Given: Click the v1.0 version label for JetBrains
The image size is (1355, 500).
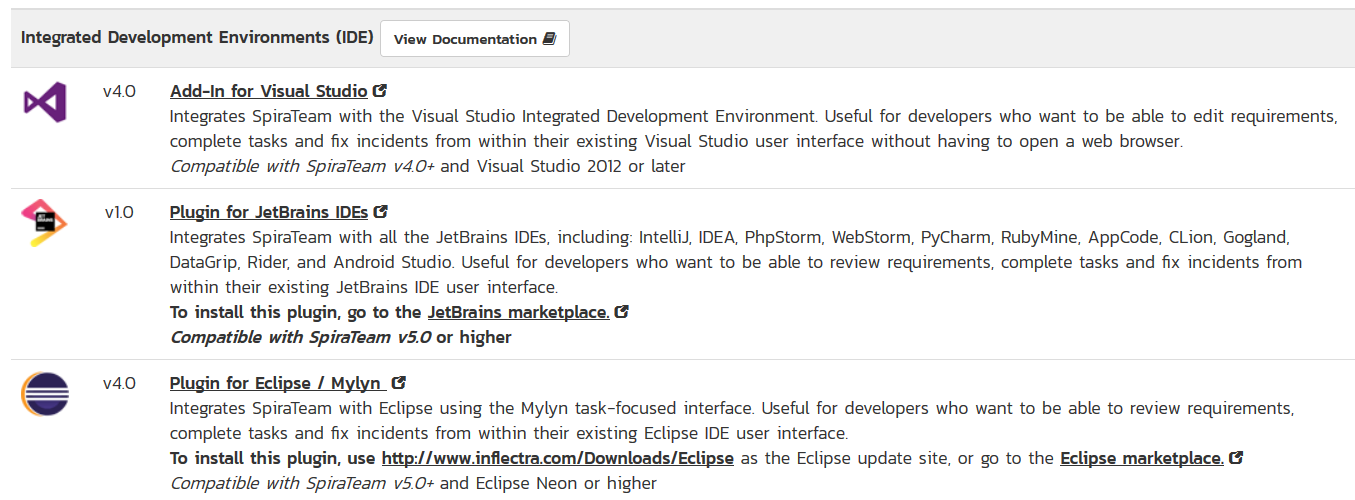Looking at the screenshot, I should click(x=119, y=212).
